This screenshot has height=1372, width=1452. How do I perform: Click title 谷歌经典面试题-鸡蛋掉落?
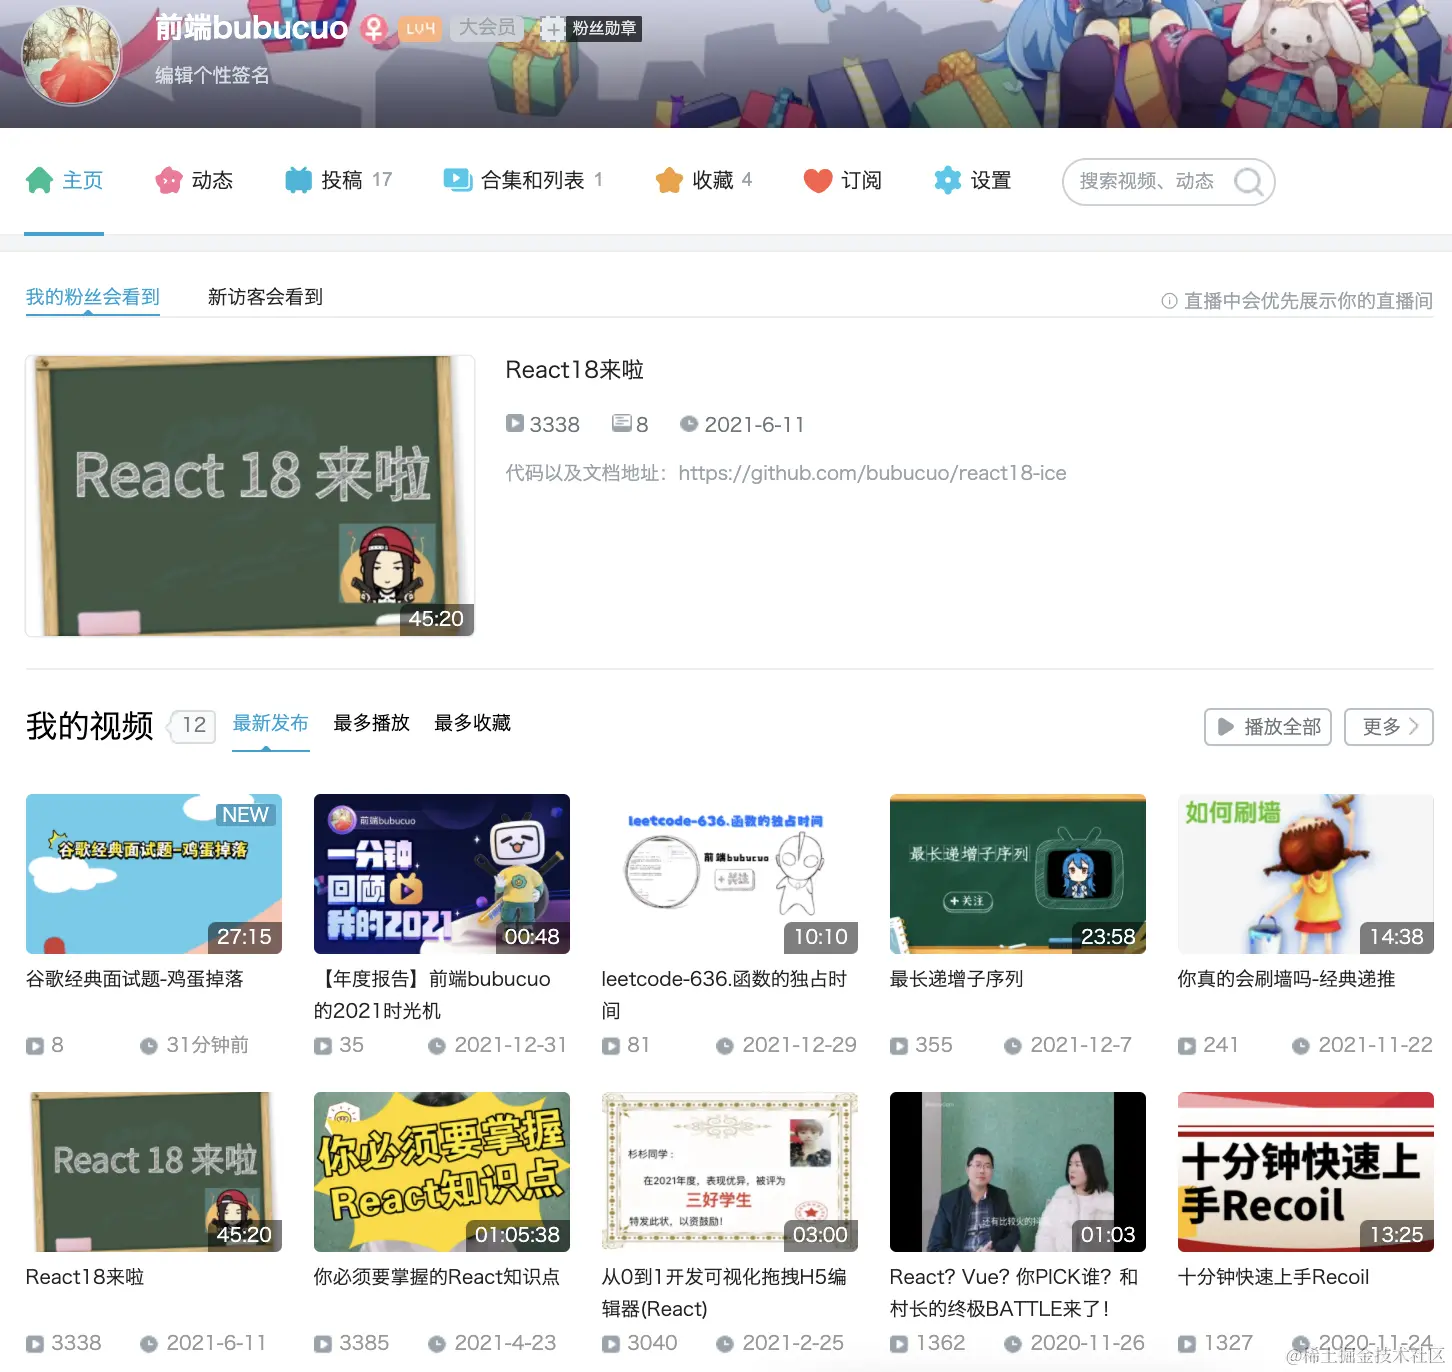click(x=135, y=979)
